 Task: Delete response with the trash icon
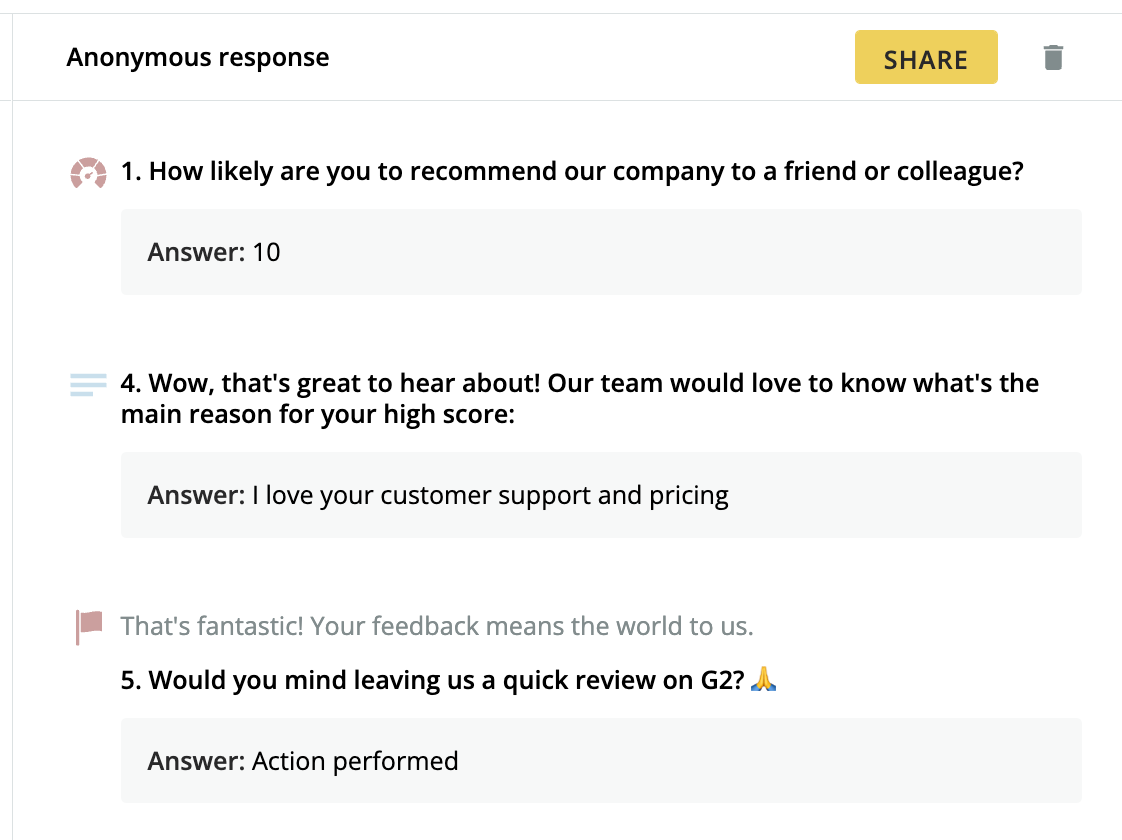tap(1053, 57)
